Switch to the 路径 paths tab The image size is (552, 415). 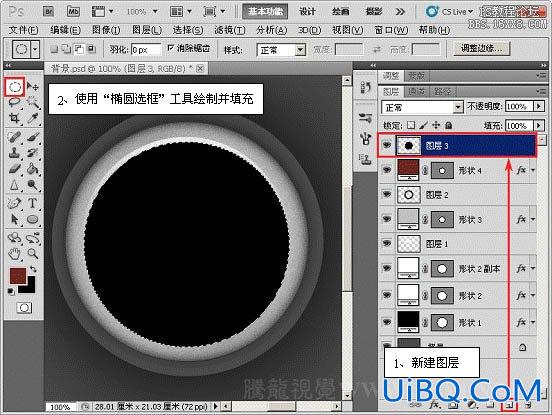pos(442,92)
